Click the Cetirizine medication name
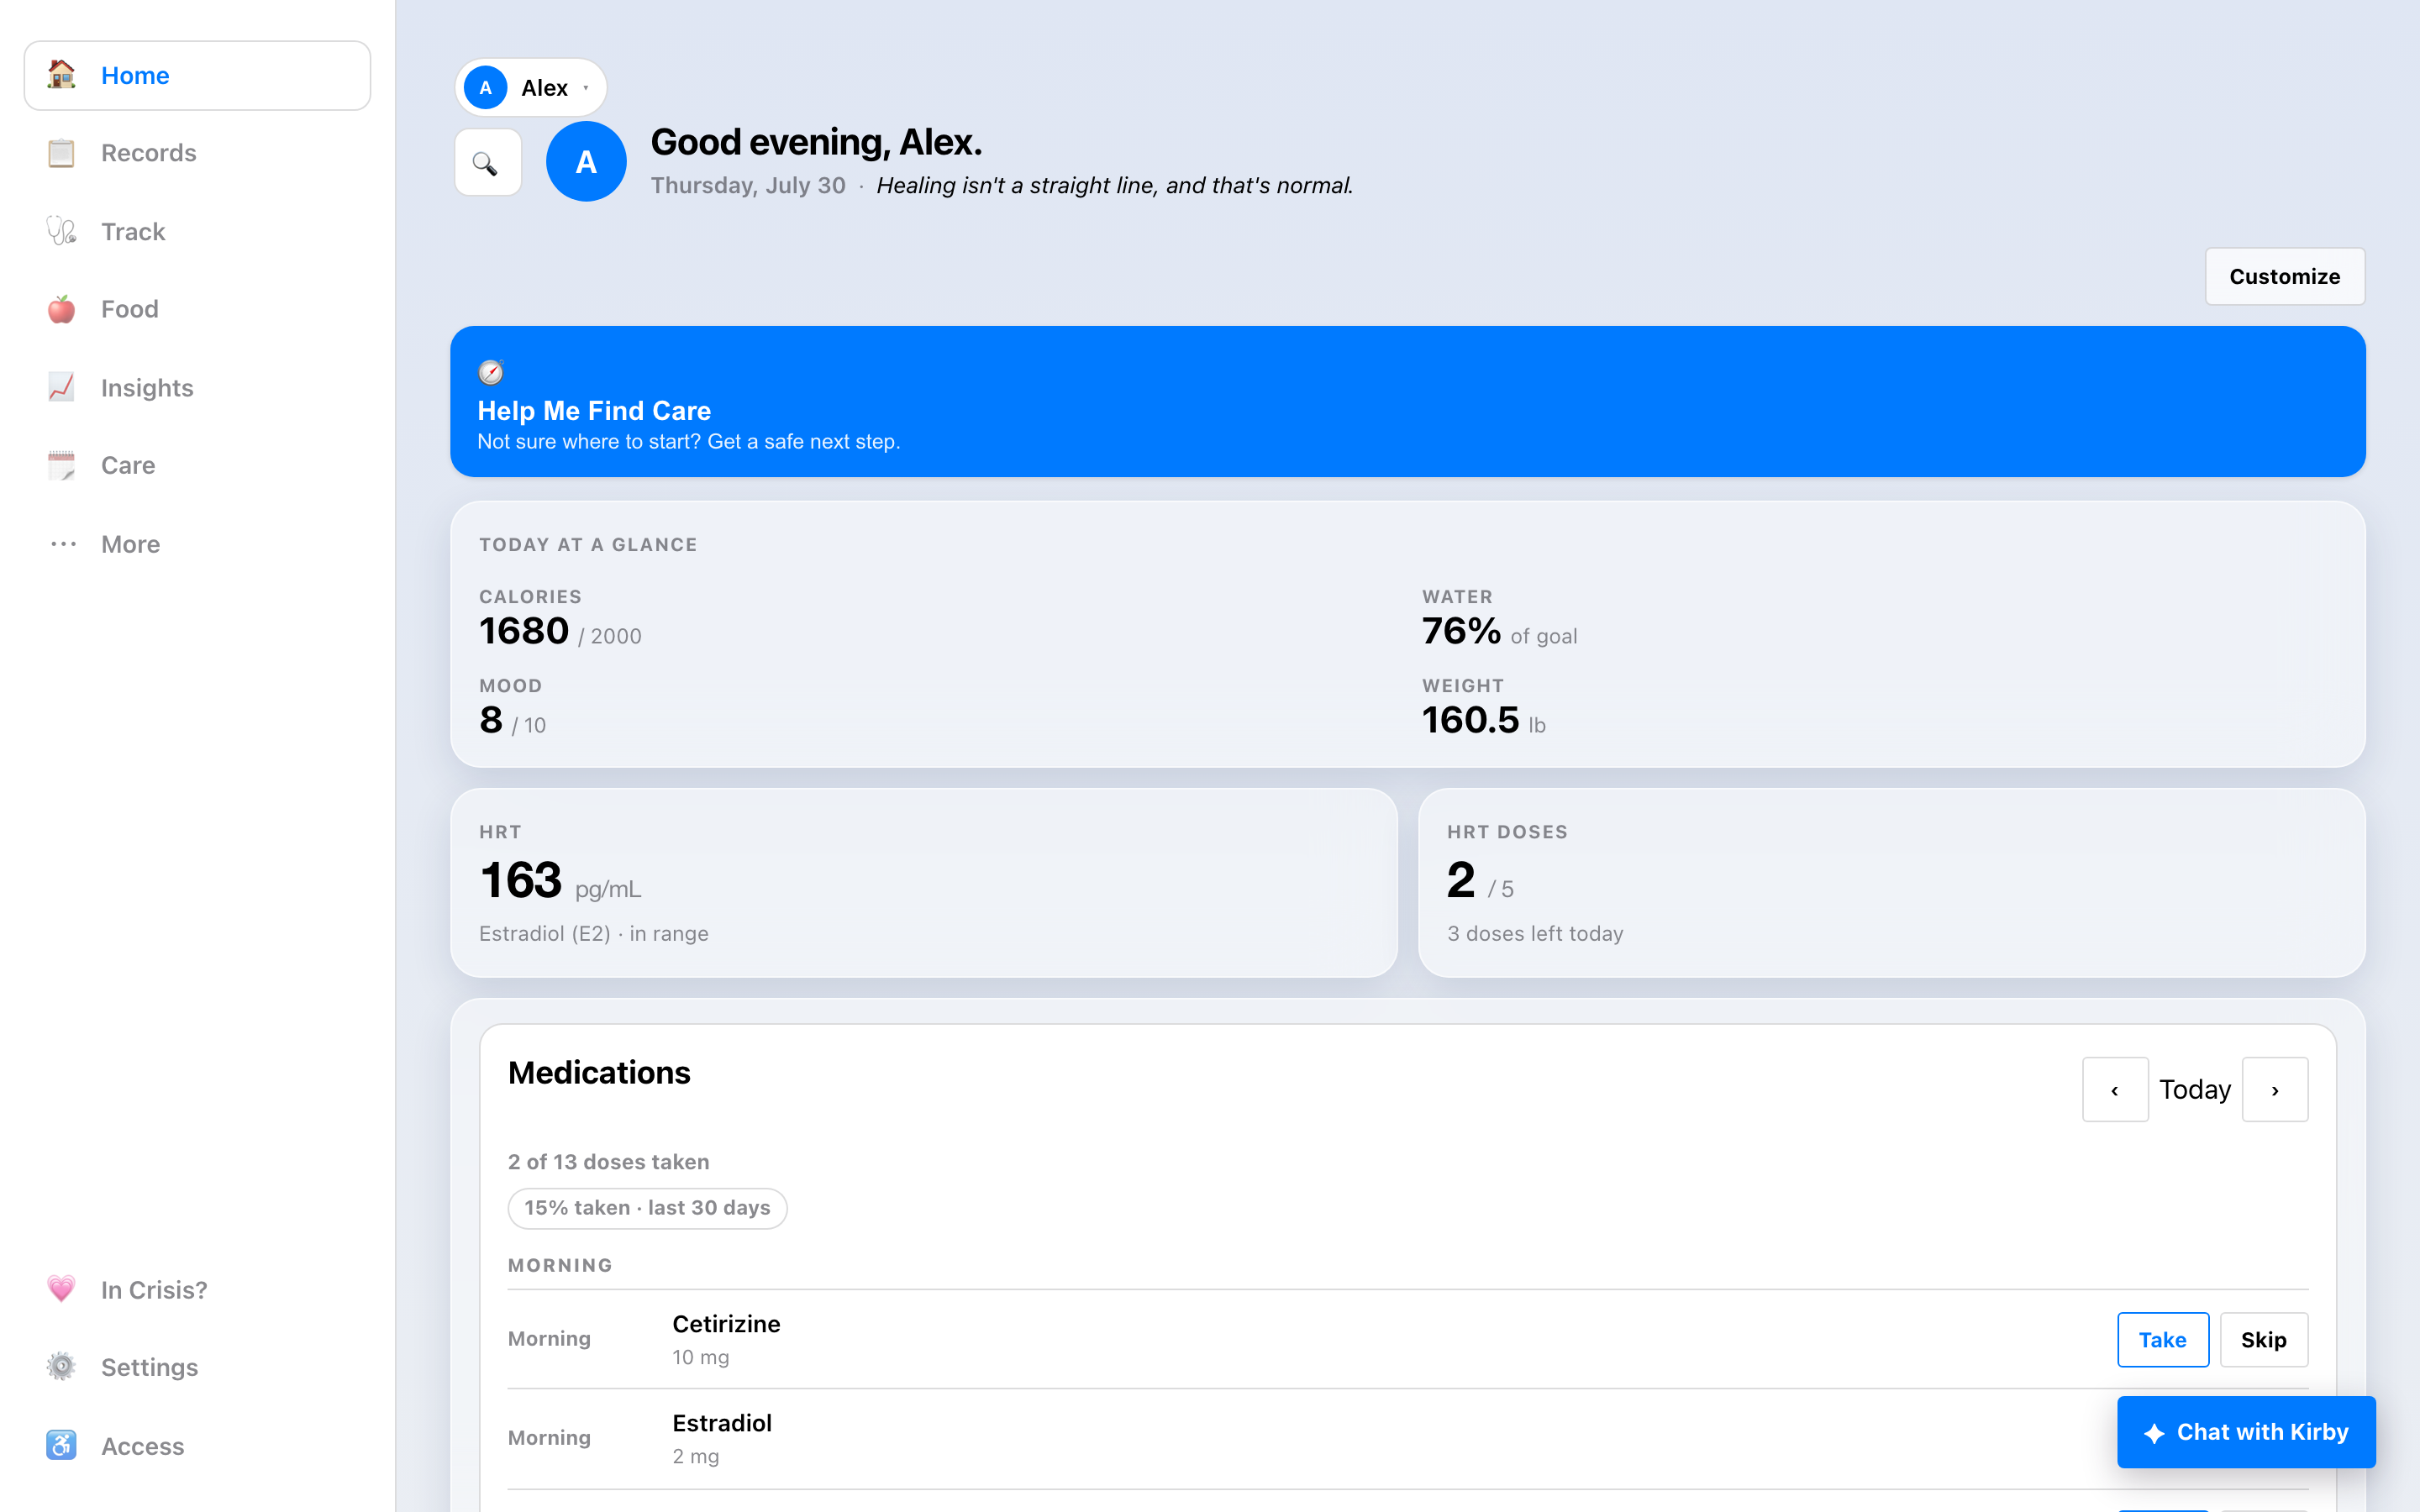 coord(726,1323)
